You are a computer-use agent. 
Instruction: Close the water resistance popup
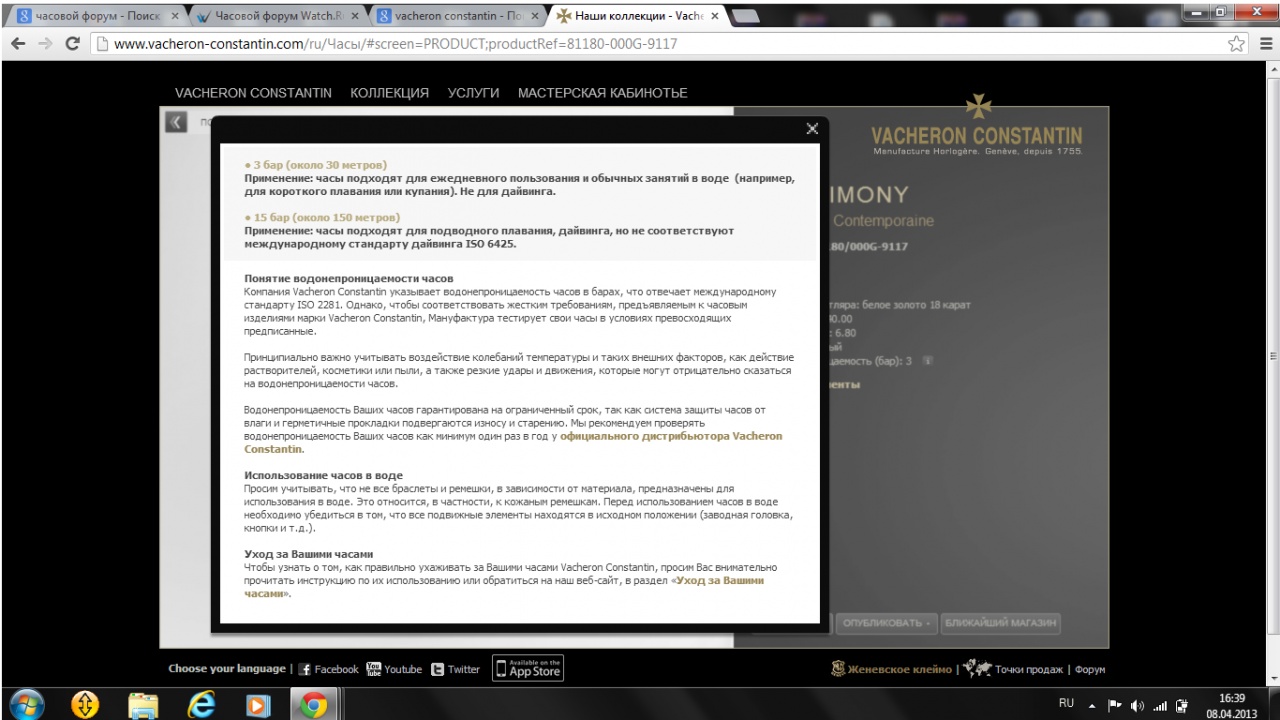[812, 128]
